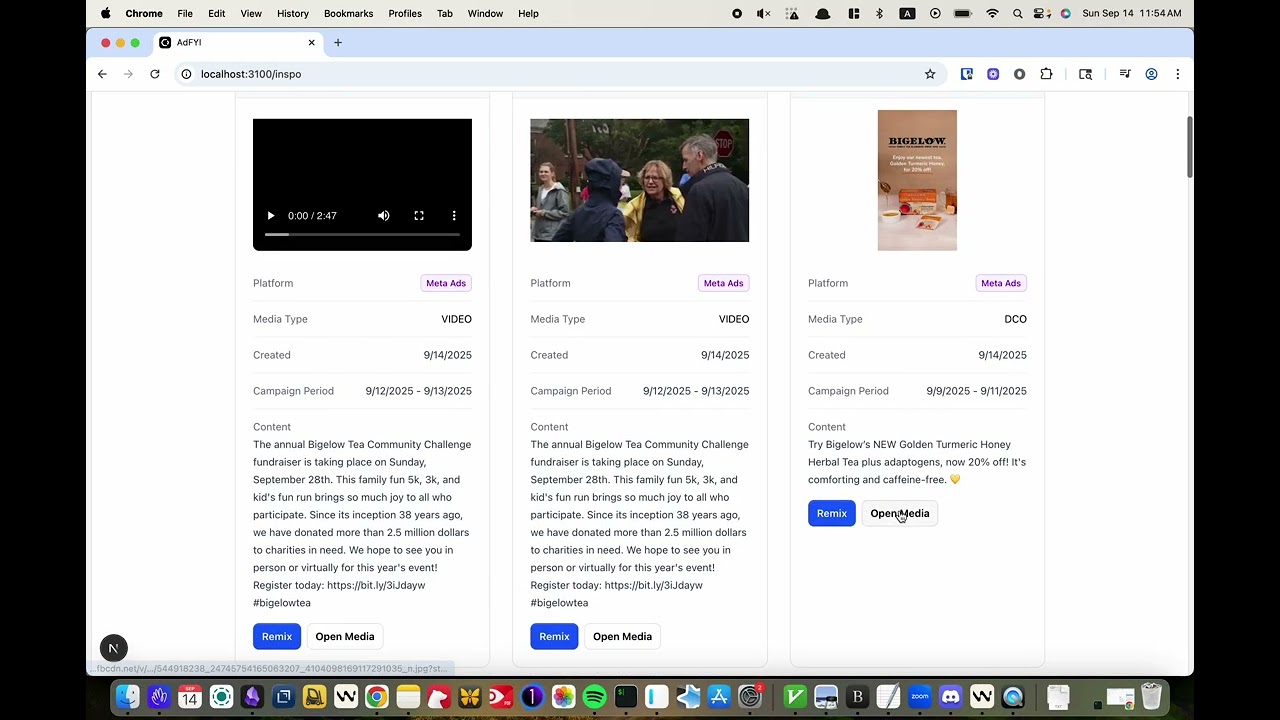Open the Extensions puzzle piece menu
This screenshot has width=1280, height=720.
coord(1046,74)
